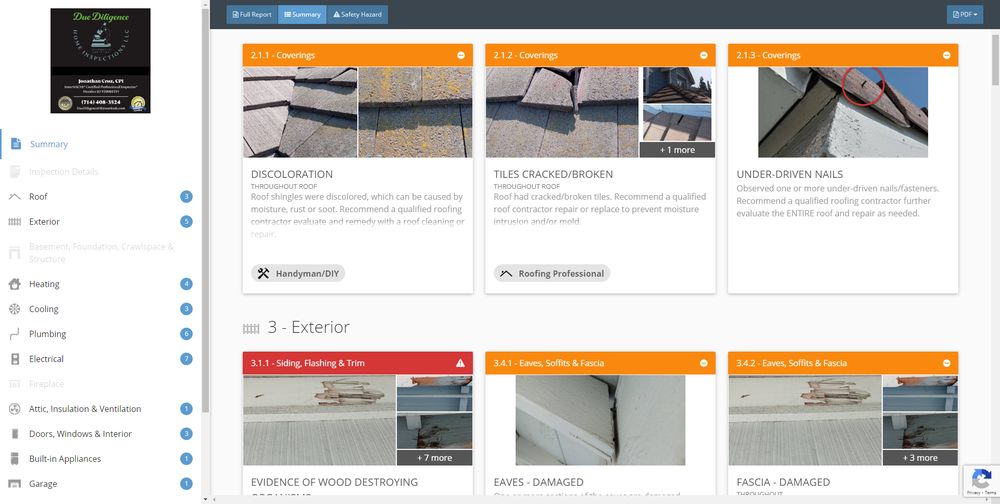This screenshot has height=504, width=1000.
Task: Open Exterior section in sidebar
Action: (101, 221)
